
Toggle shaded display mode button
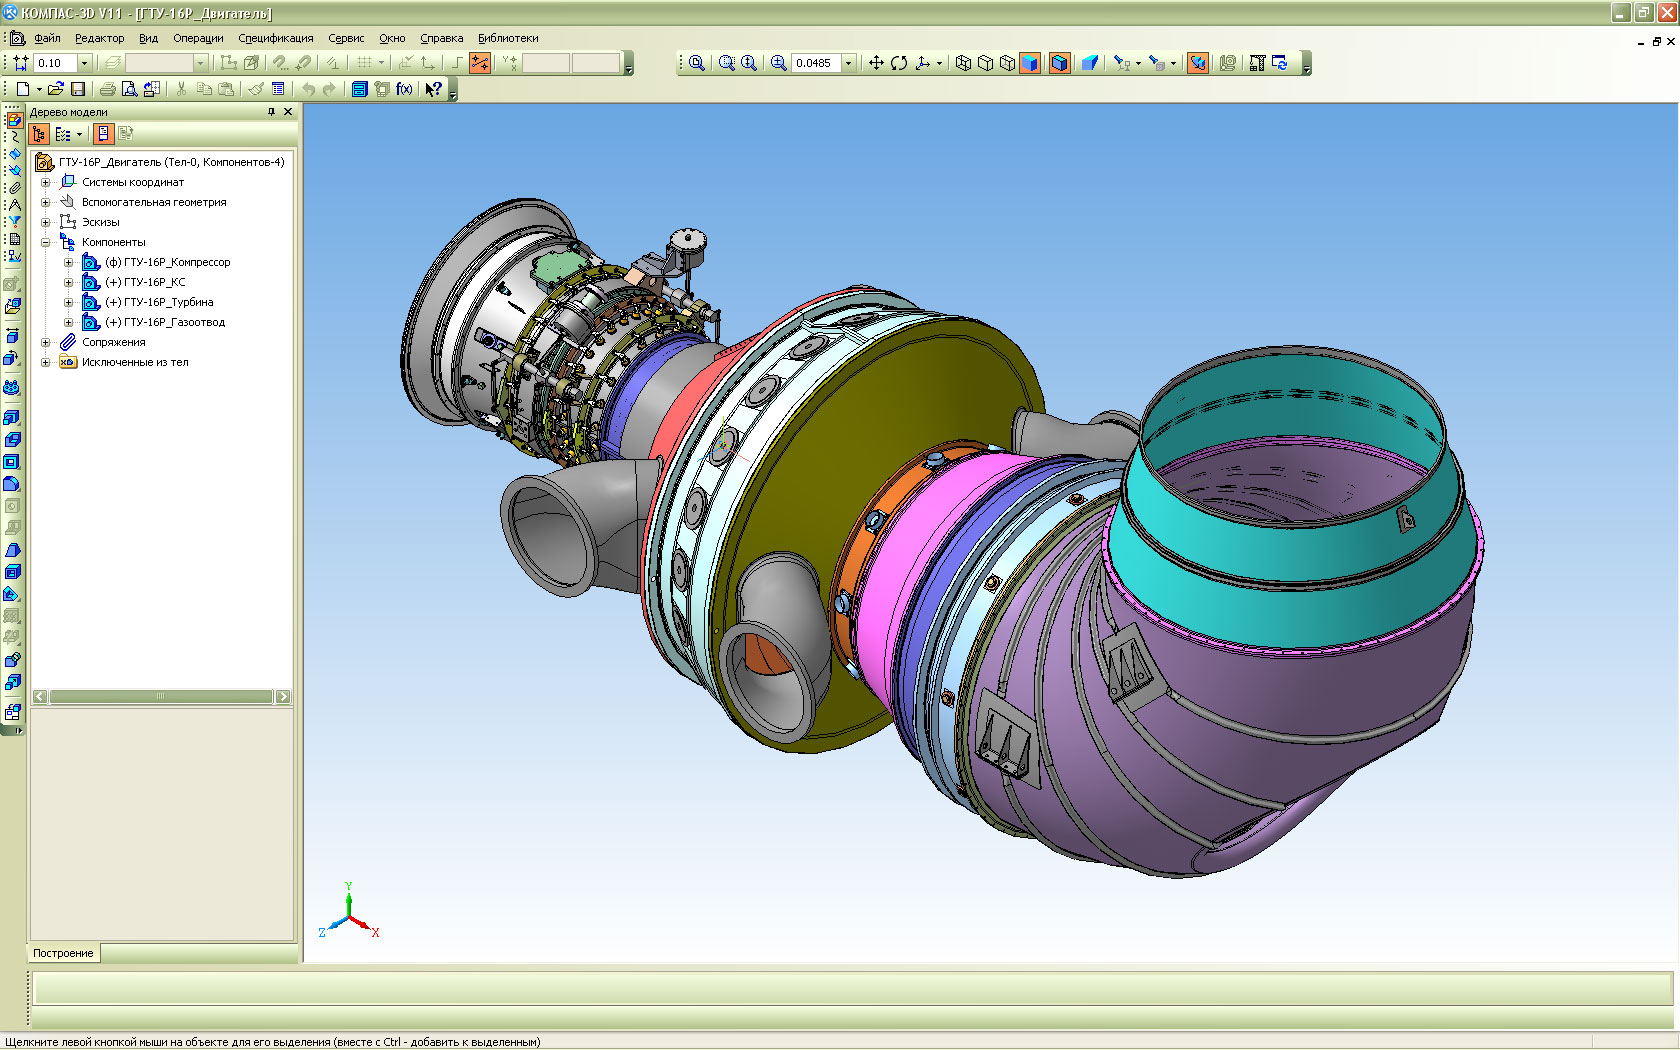[x=1030, y=63]
